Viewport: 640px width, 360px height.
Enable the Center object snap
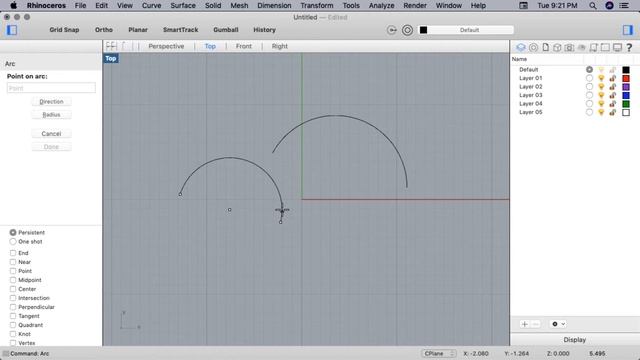[13, 289]
